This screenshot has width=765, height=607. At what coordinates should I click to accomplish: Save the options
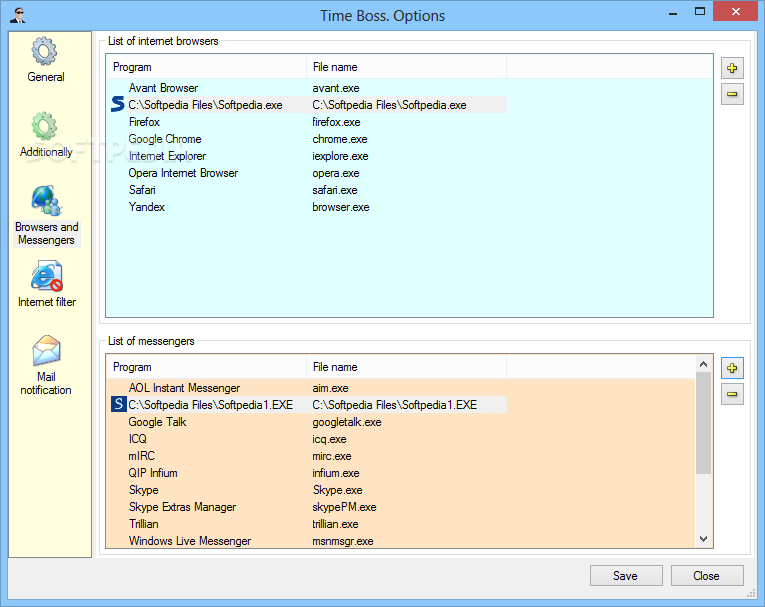[626, 576]
